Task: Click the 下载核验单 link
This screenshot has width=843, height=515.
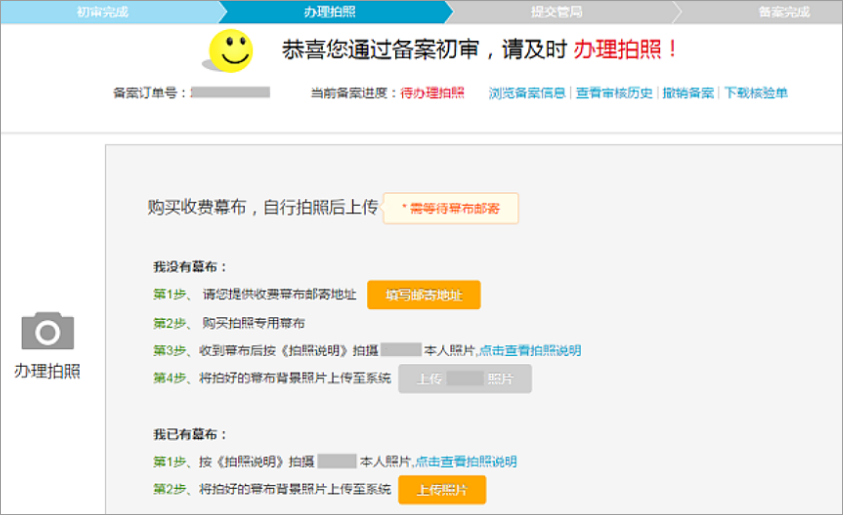Action: 755,93
